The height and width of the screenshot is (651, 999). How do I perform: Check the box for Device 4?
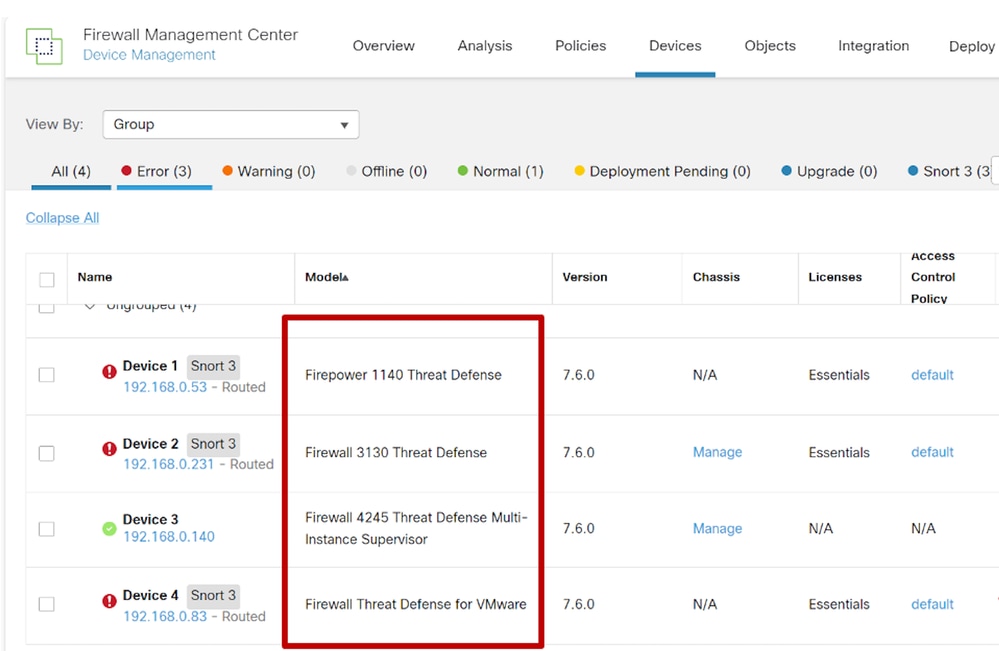tap(47, 604)
